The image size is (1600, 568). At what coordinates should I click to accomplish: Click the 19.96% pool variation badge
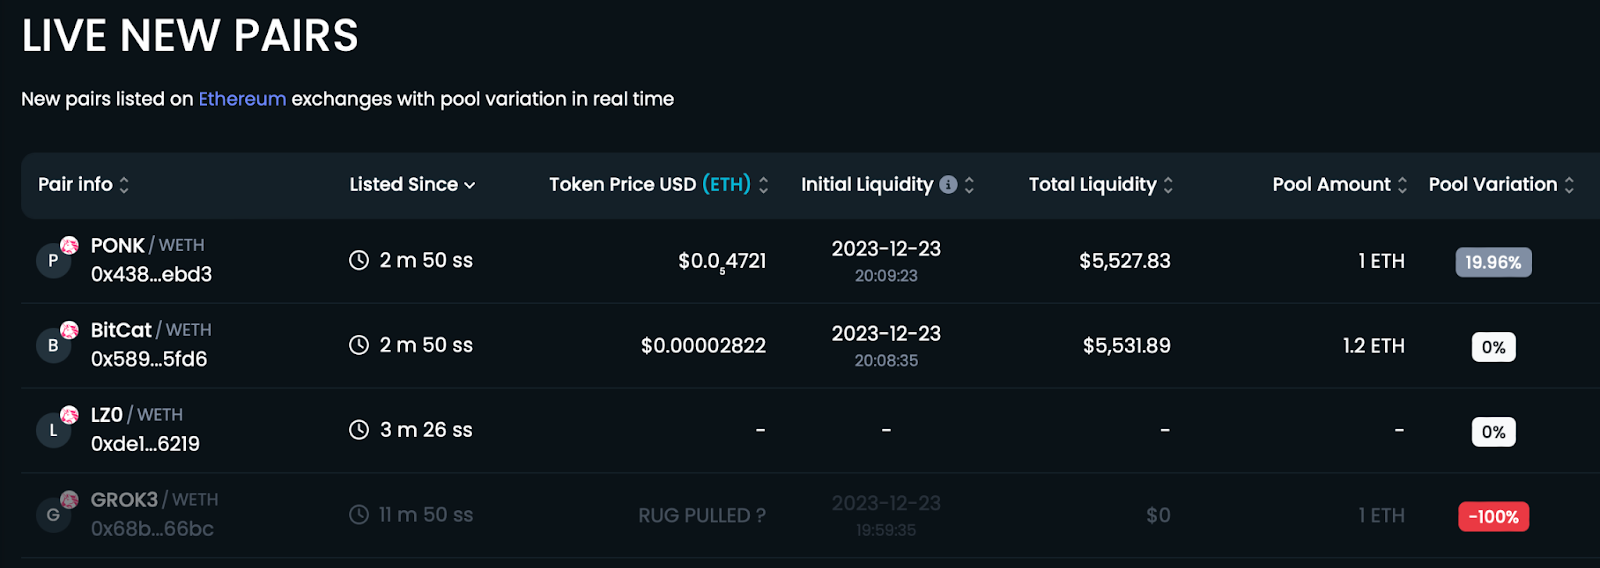[x=1493, y=262]
